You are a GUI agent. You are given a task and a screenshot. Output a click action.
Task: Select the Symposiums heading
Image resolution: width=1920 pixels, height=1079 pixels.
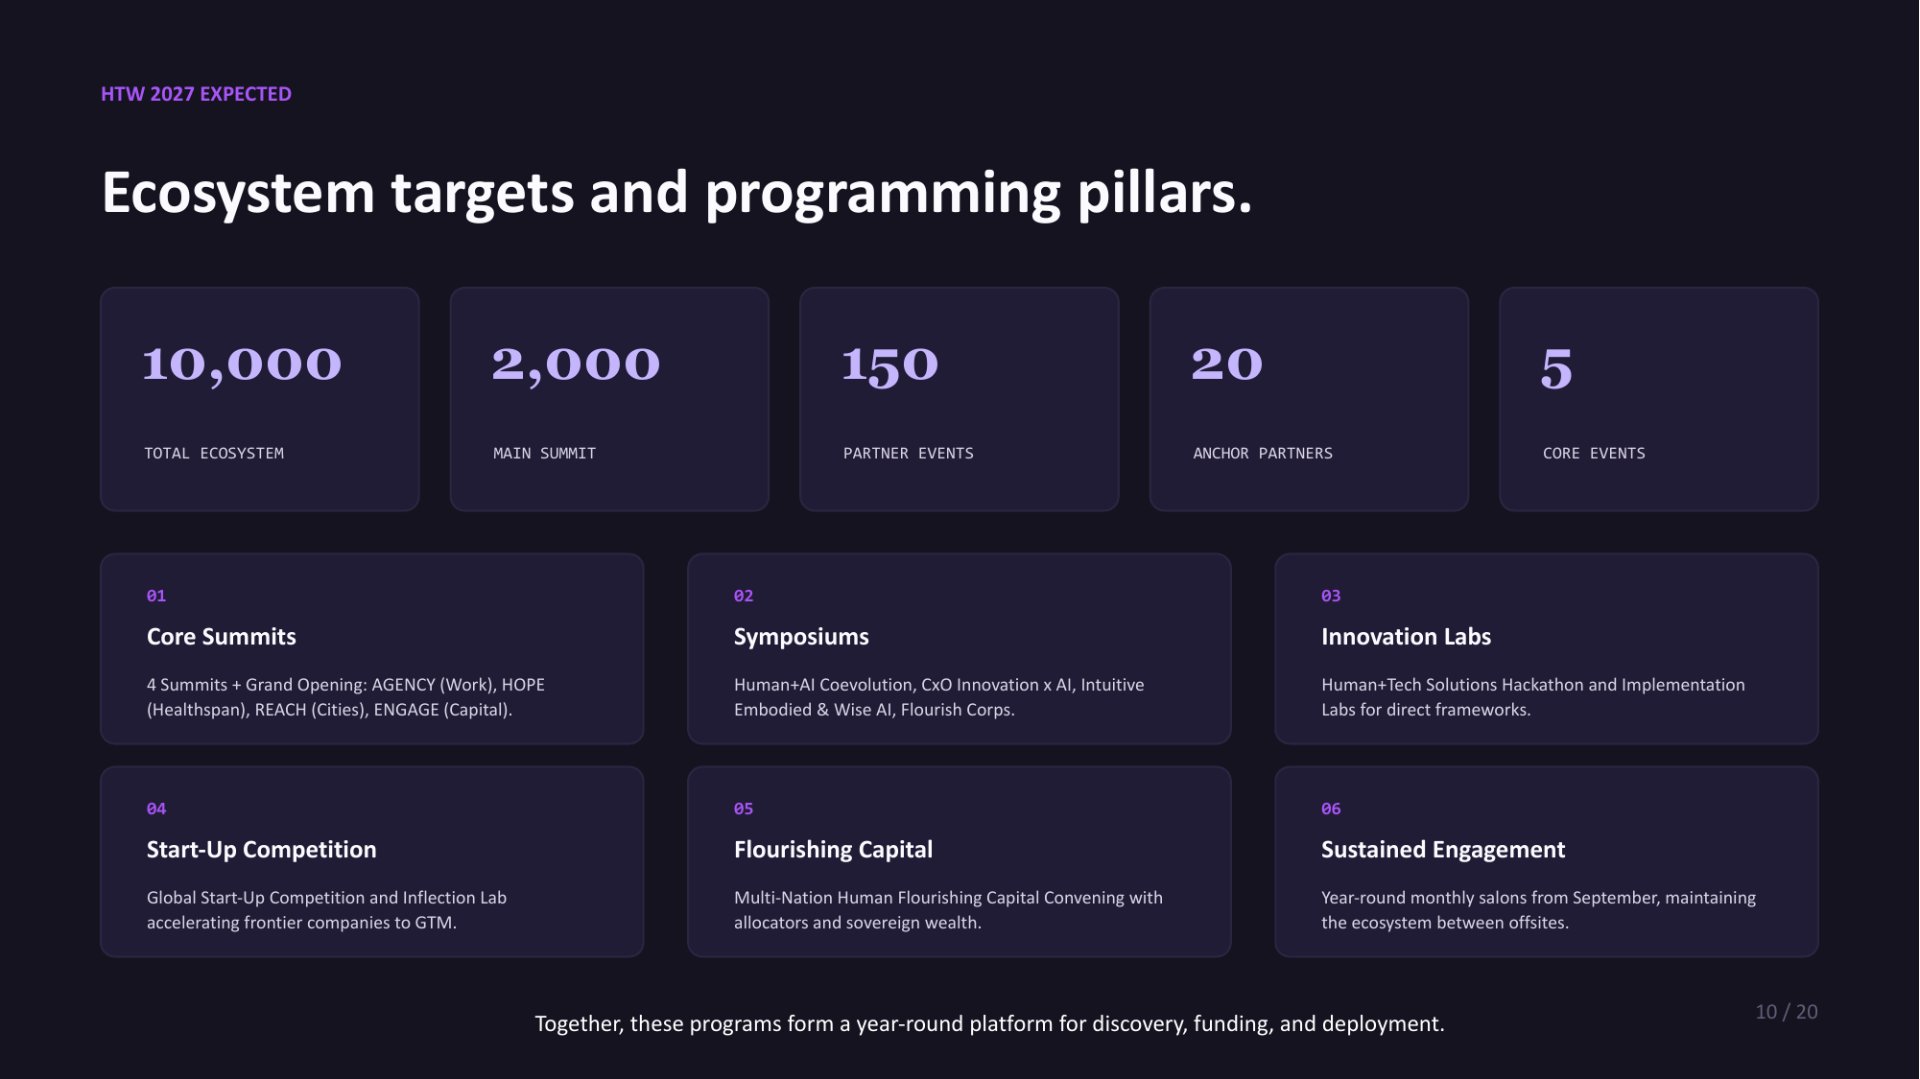tap(801, 637)
